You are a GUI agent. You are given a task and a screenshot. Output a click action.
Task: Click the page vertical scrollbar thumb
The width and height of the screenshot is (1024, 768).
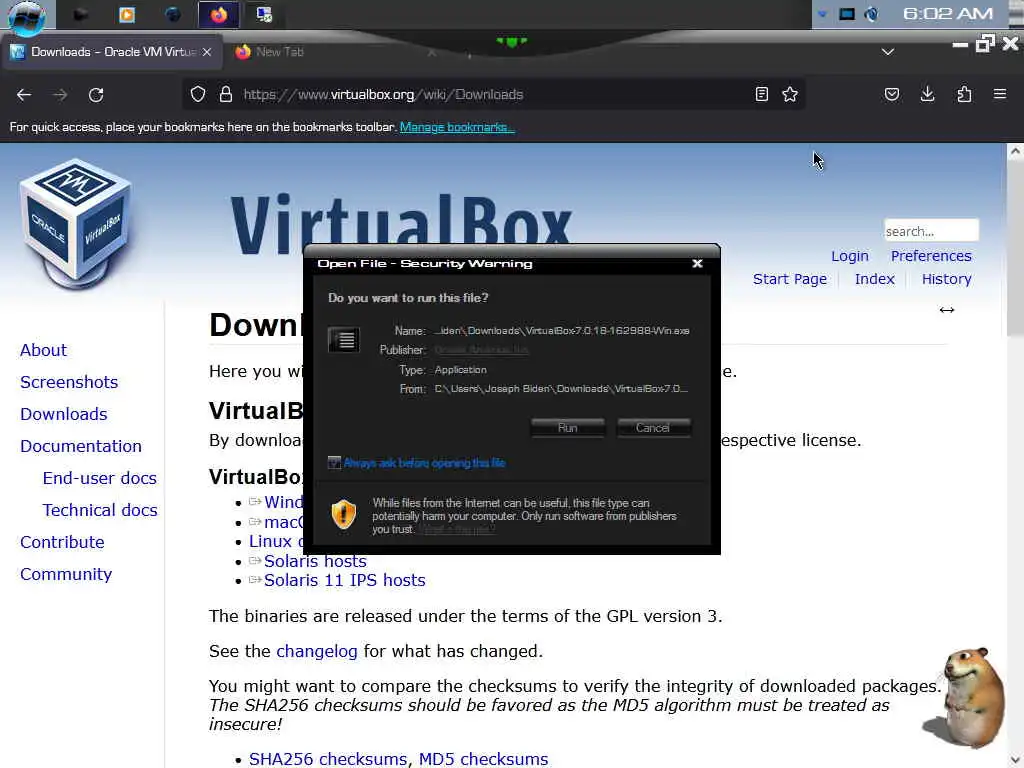(x=1014, y=248)
